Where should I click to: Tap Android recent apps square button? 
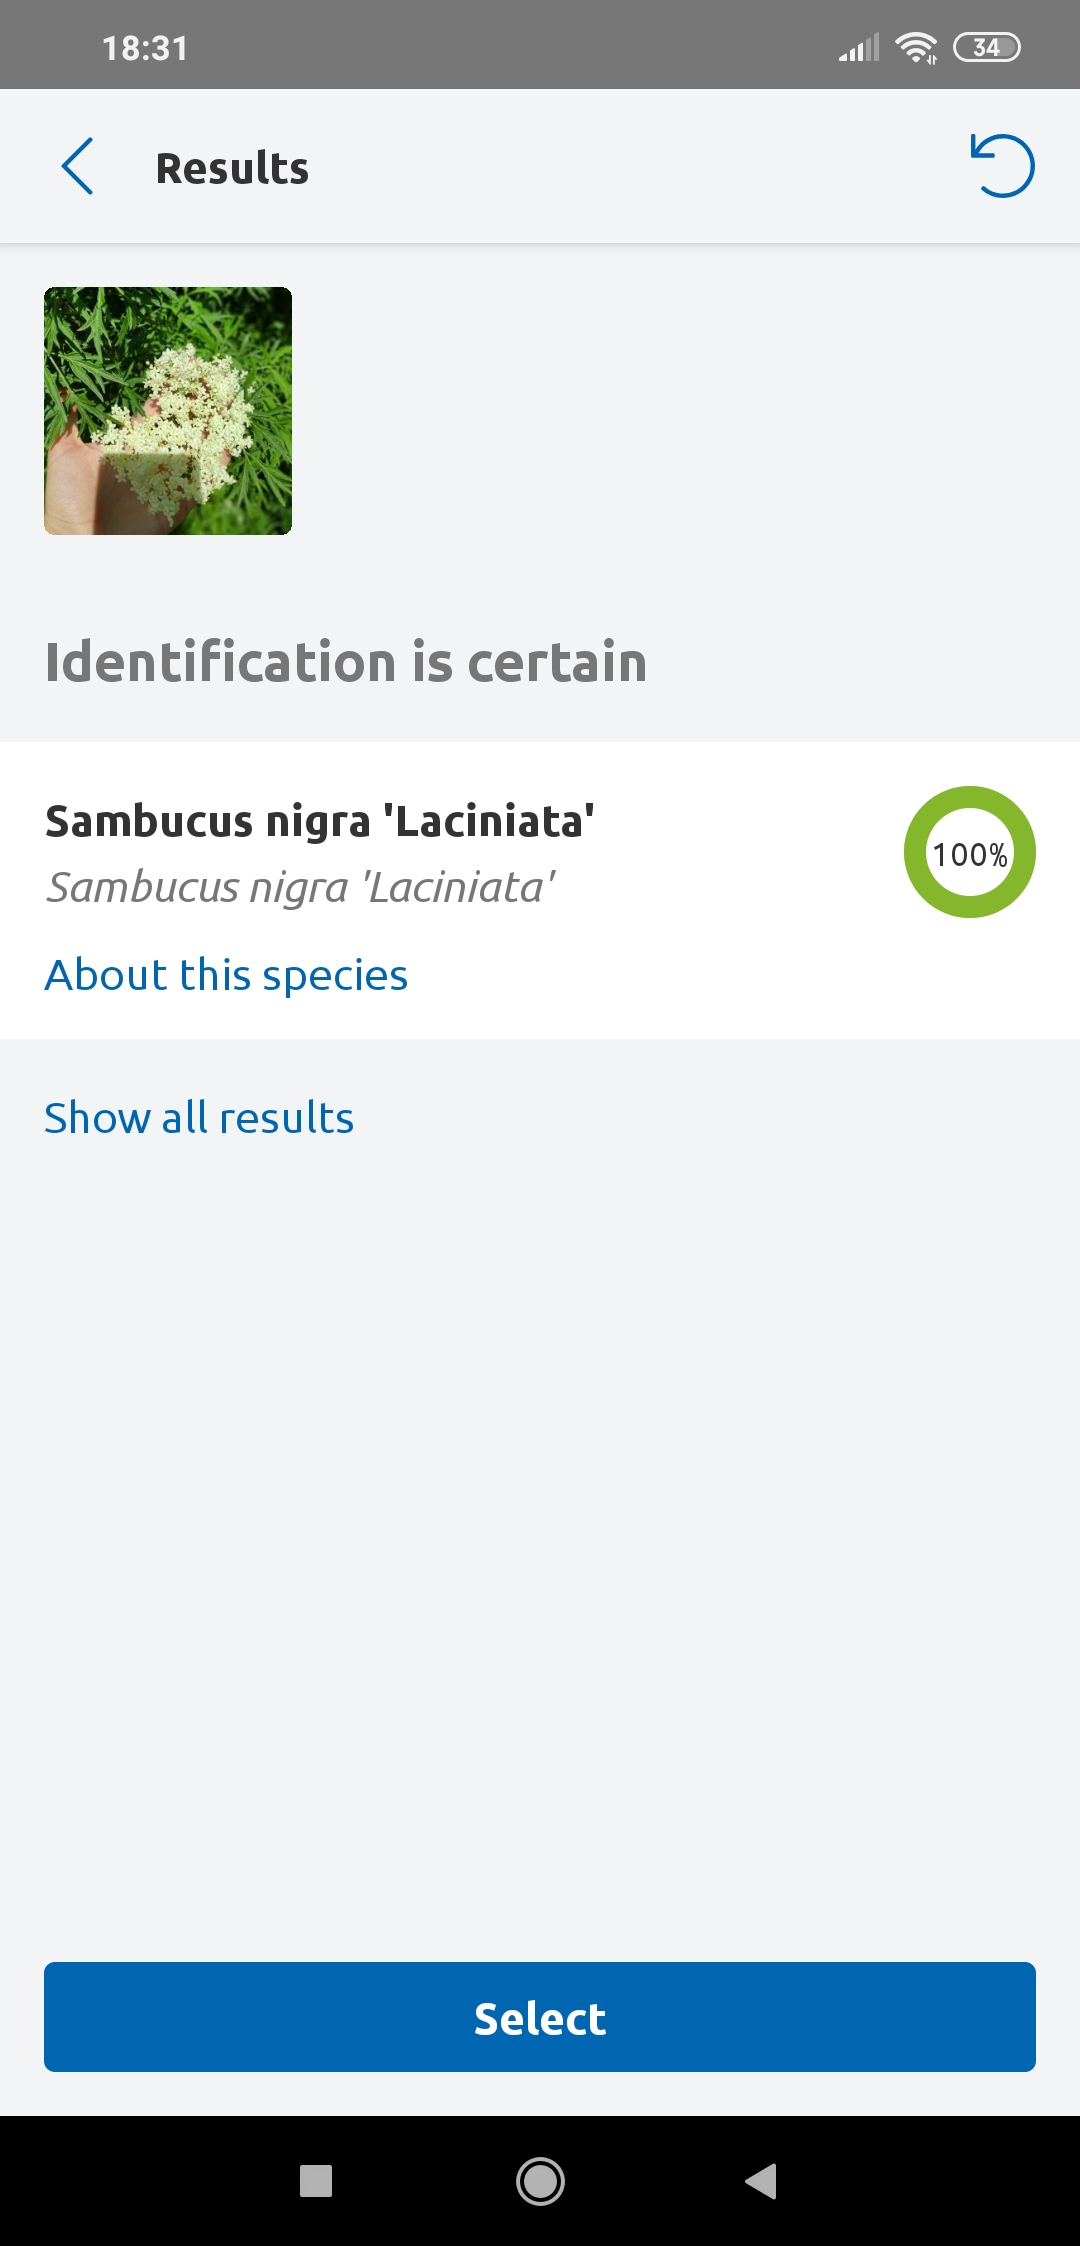point(316,2181)
